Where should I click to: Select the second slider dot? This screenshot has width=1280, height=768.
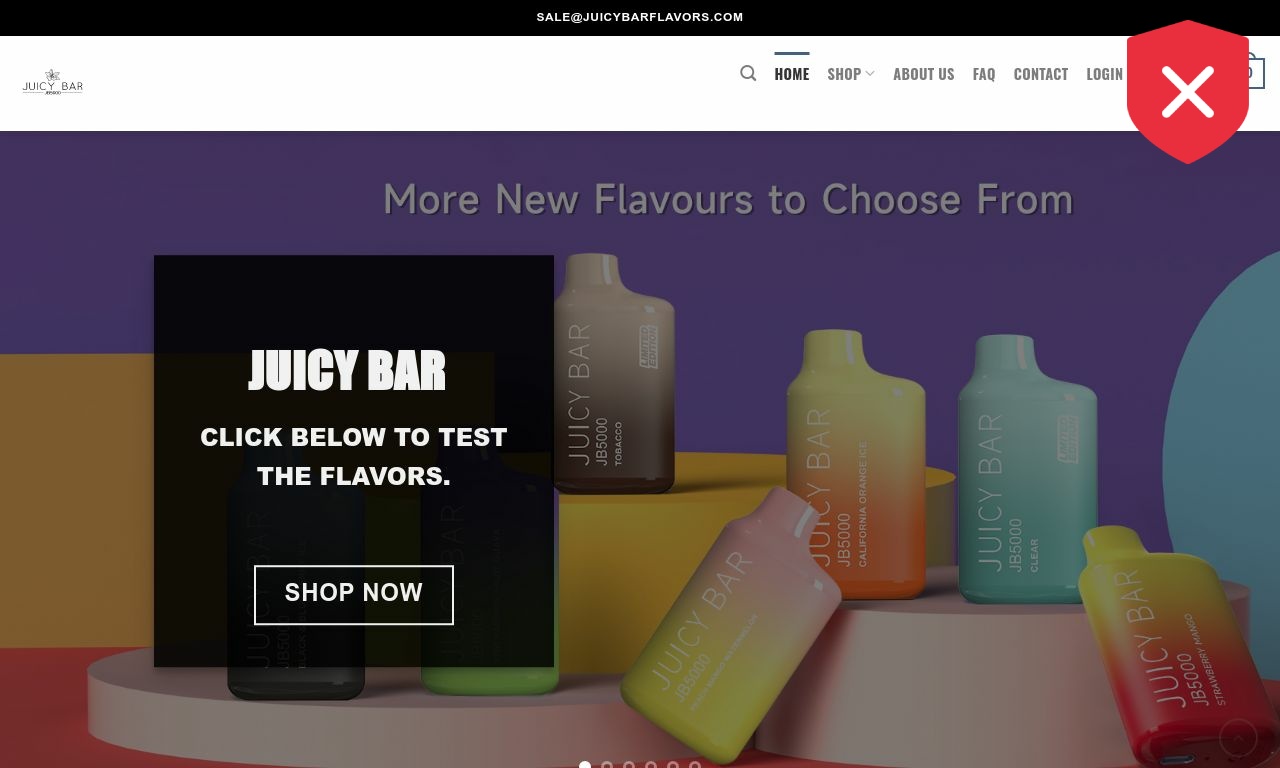click(x=607, y=765)
